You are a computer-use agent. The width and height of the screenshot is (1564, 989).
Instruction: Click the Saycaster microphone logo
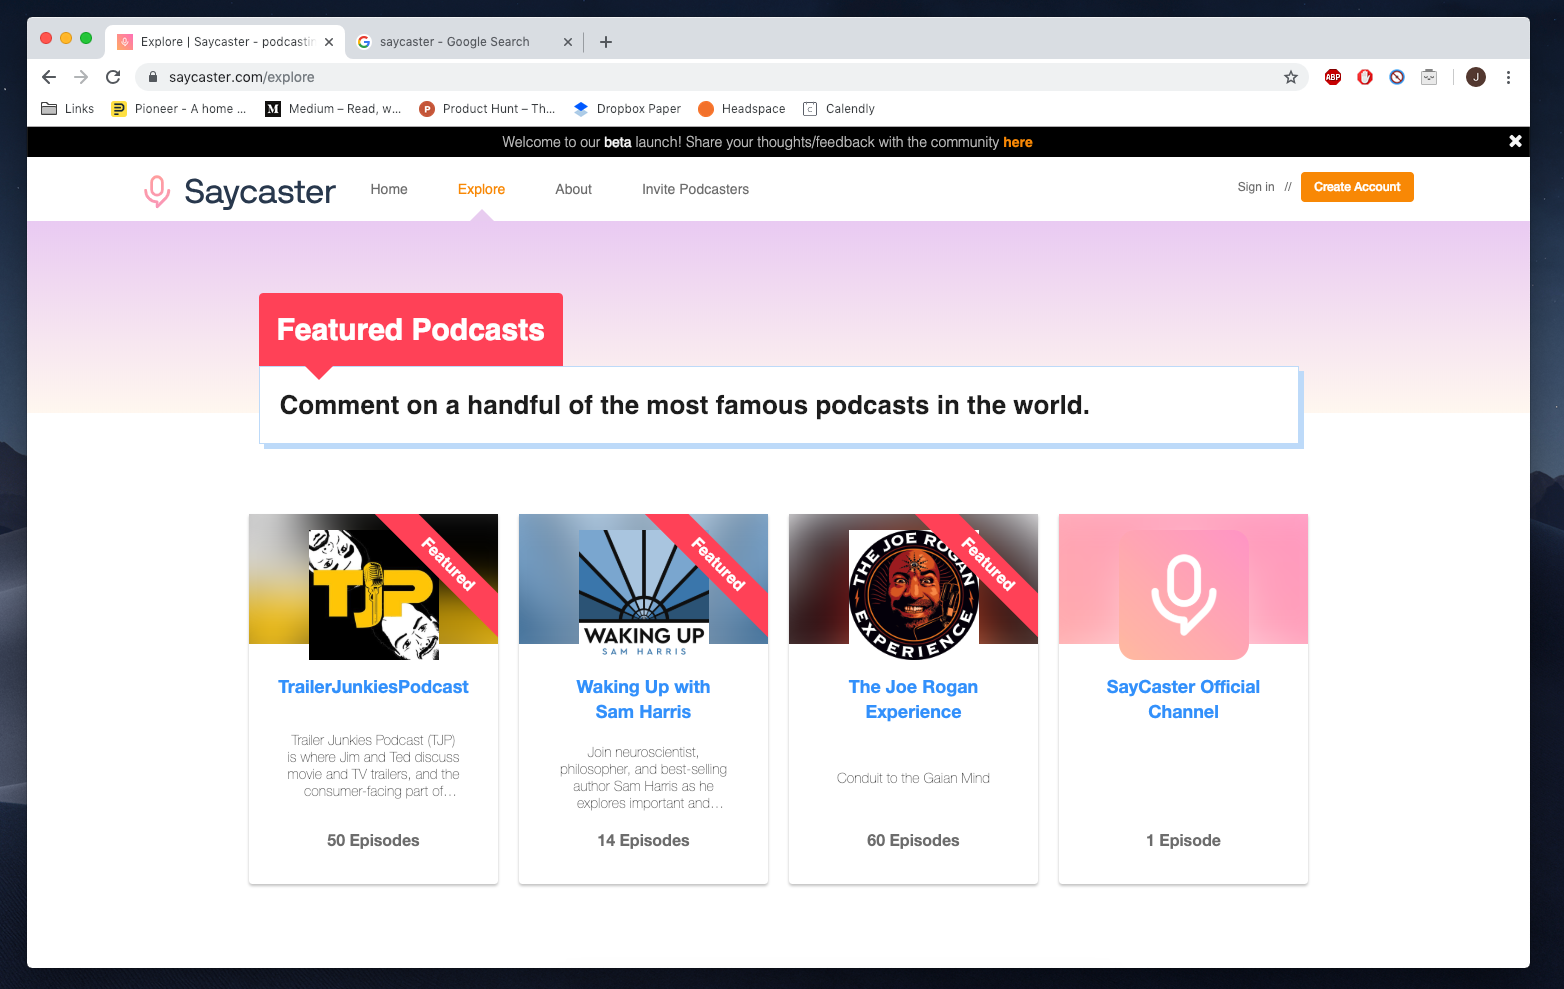coord(157,191)
